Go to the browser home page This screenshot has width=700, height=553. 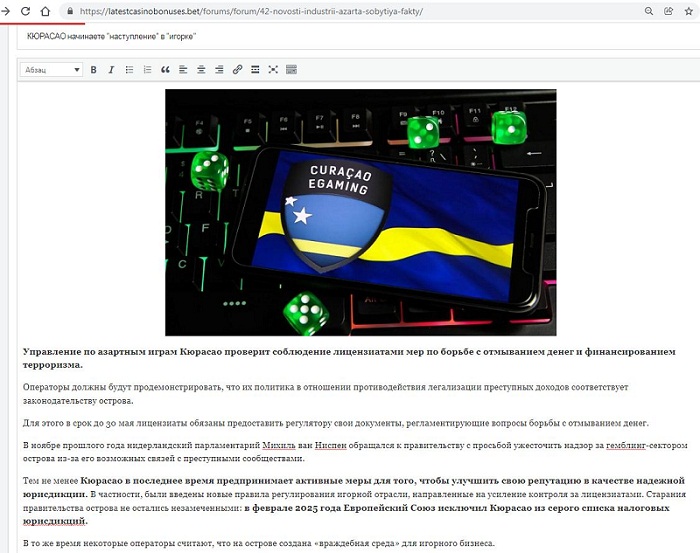(x=45, y=11)
